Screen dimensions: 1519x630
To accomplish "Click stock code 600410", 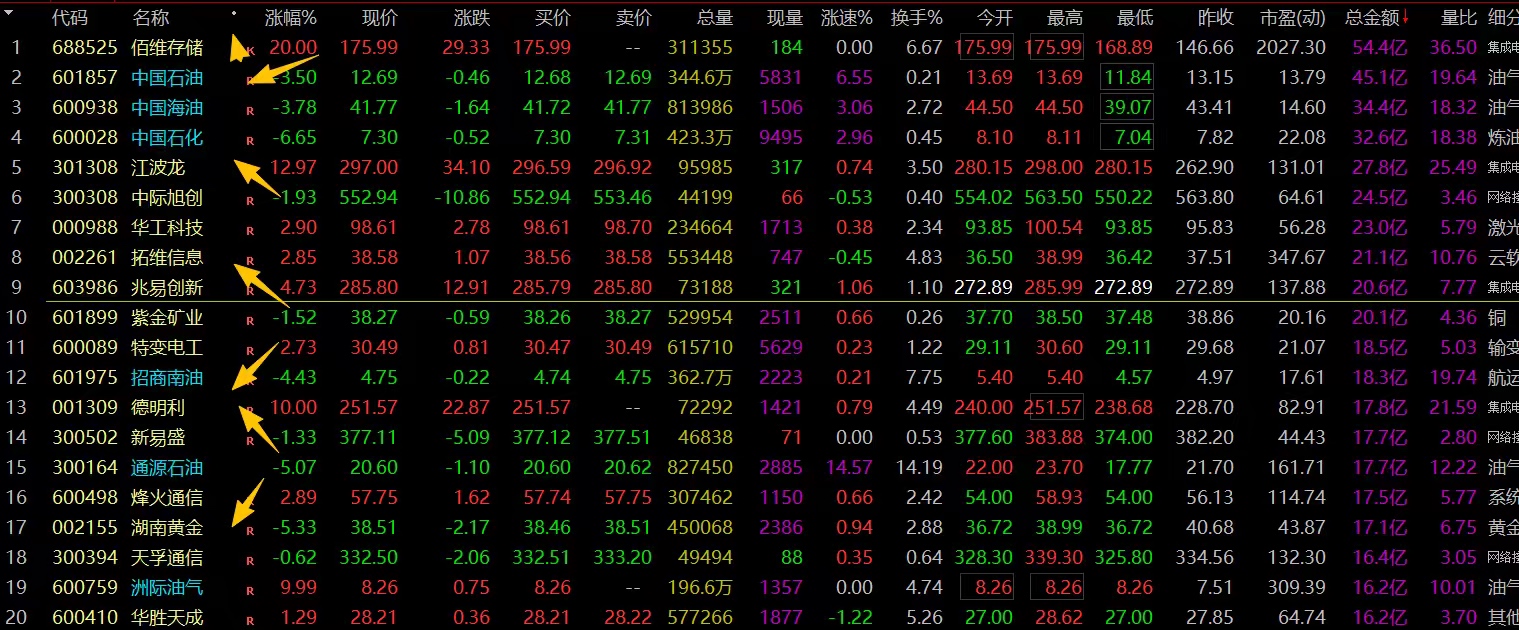I will pyautogui.click(x=85, y=618).
